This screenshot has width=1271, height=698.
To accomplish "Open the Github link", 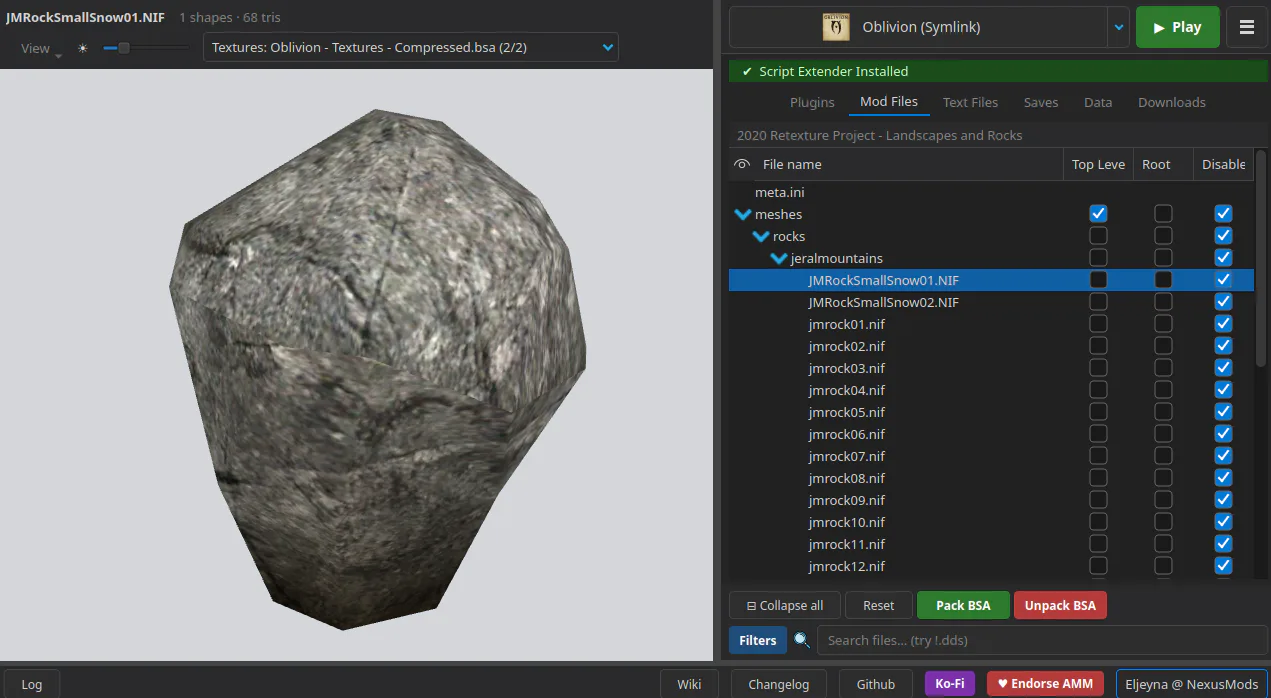I will [x=876, y=684].
